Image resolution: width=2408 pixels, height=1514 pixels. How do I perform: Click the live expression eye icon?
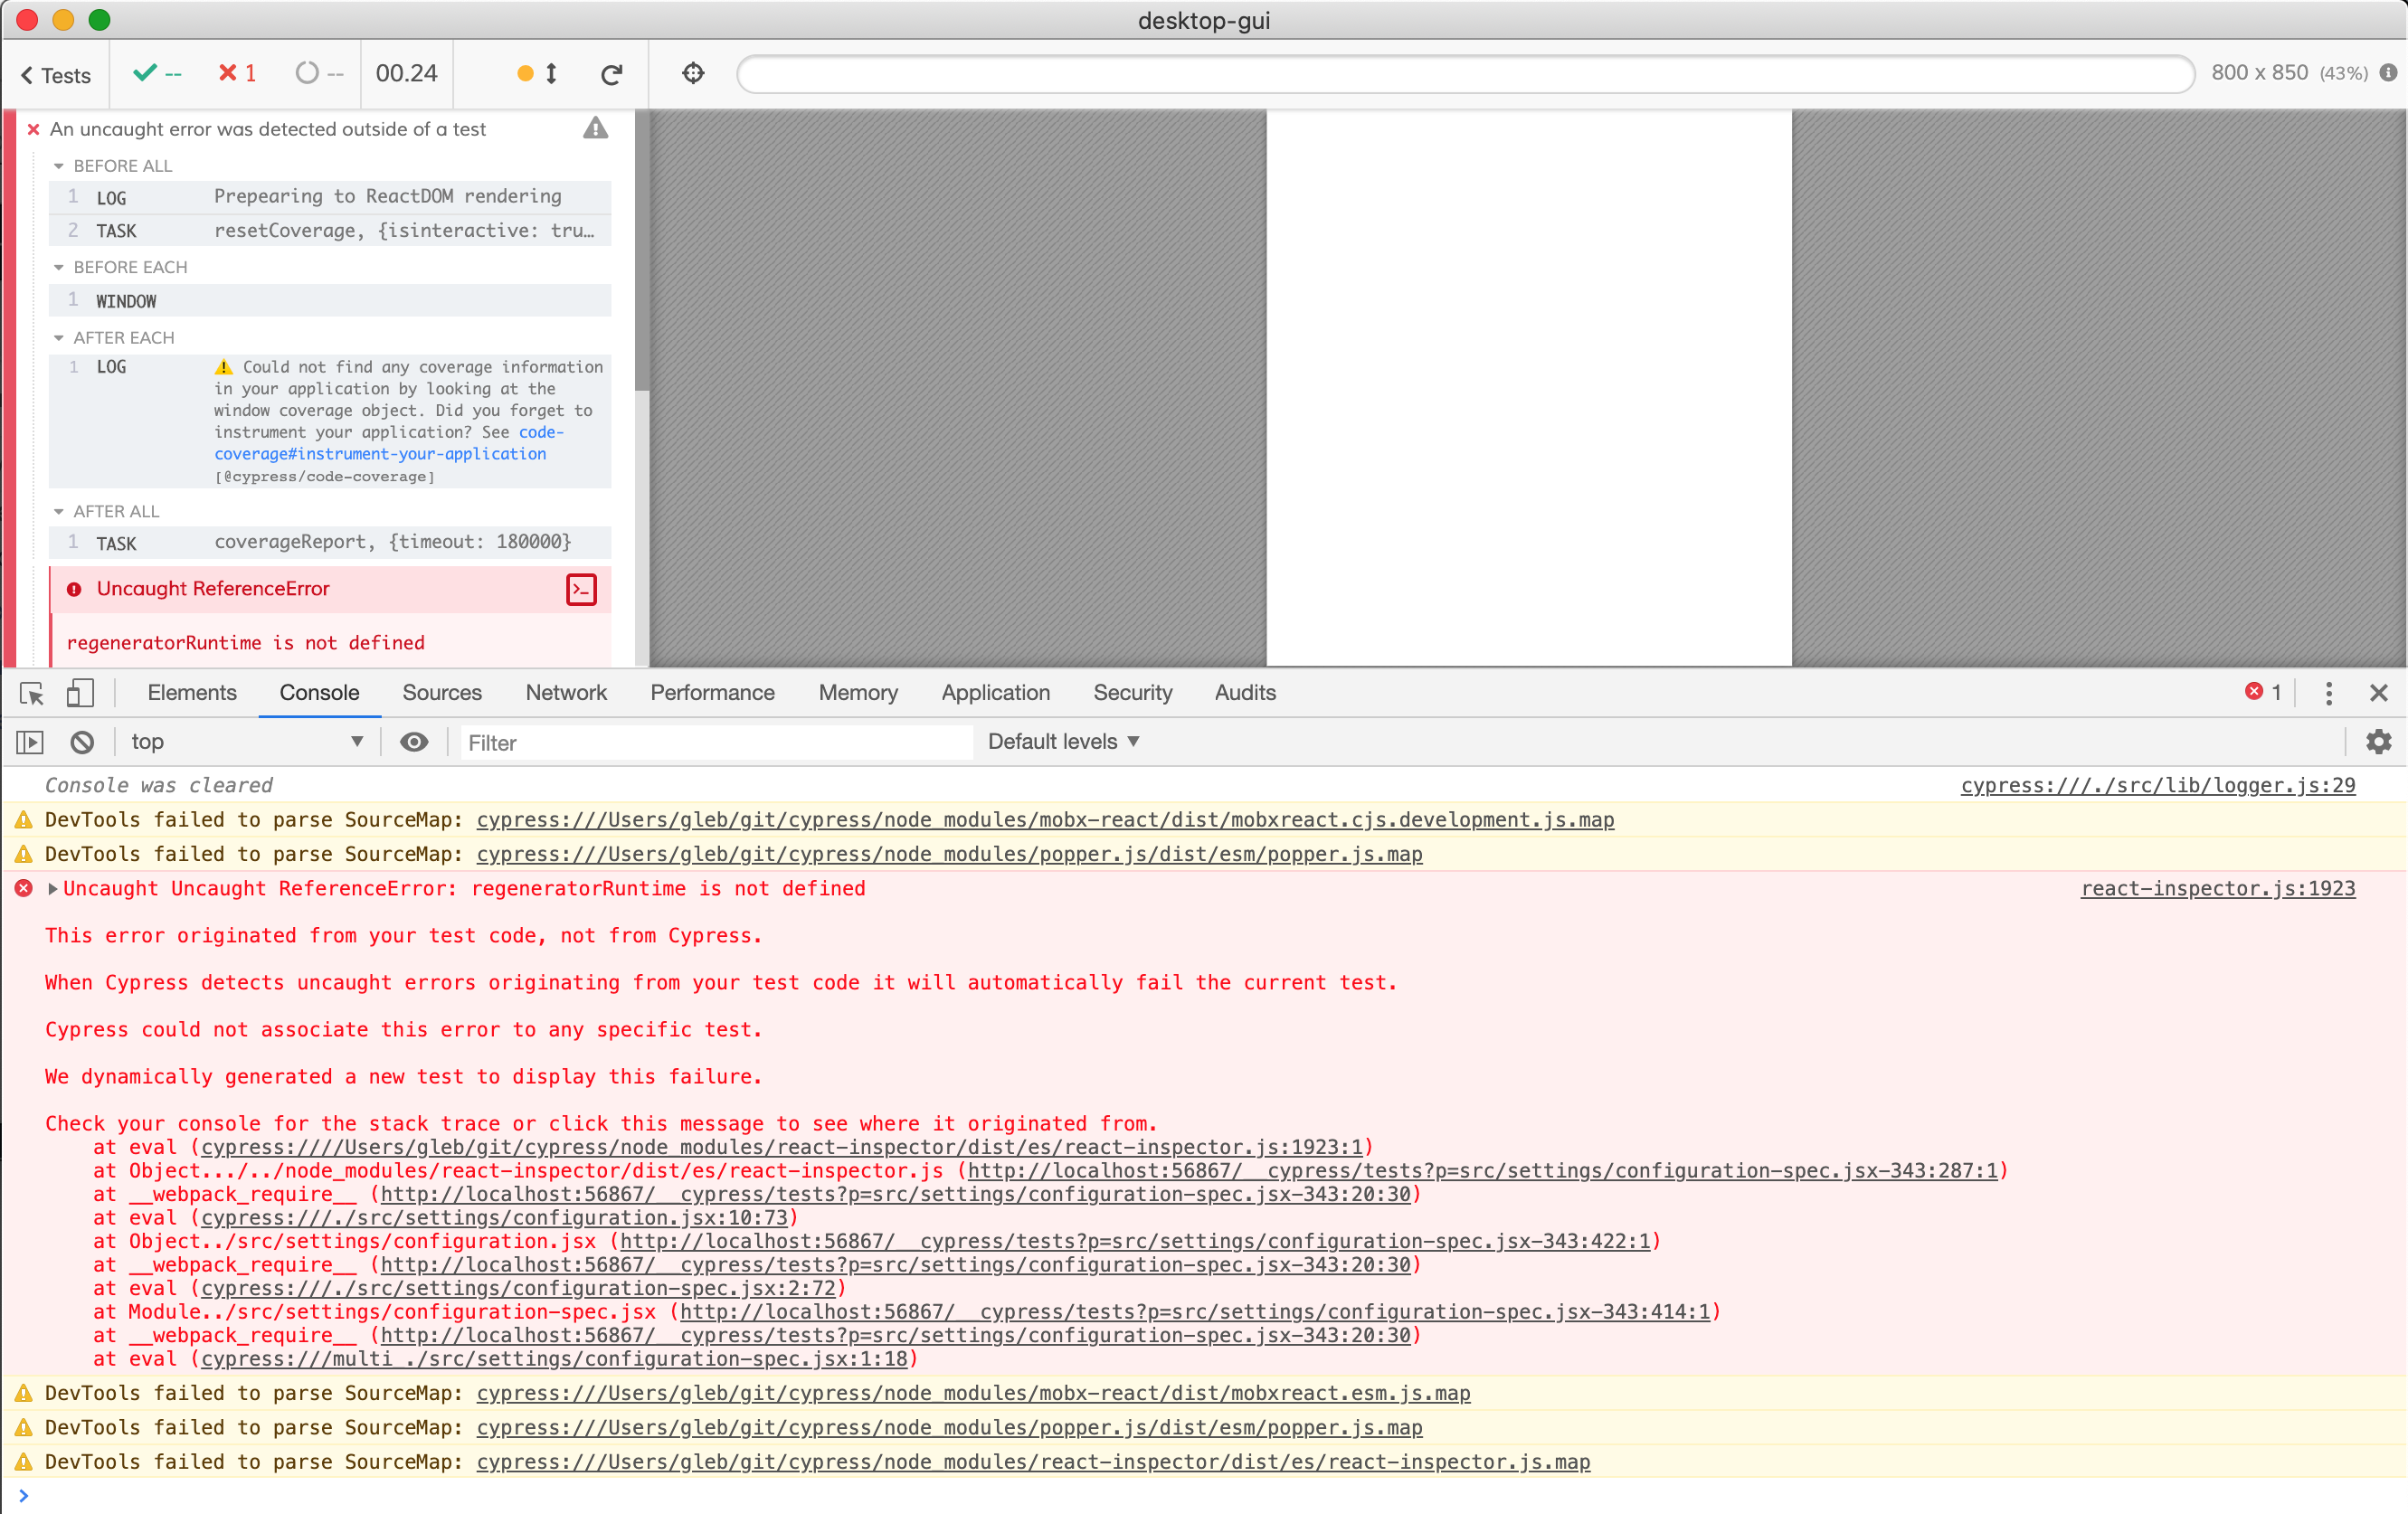point(414,742)
